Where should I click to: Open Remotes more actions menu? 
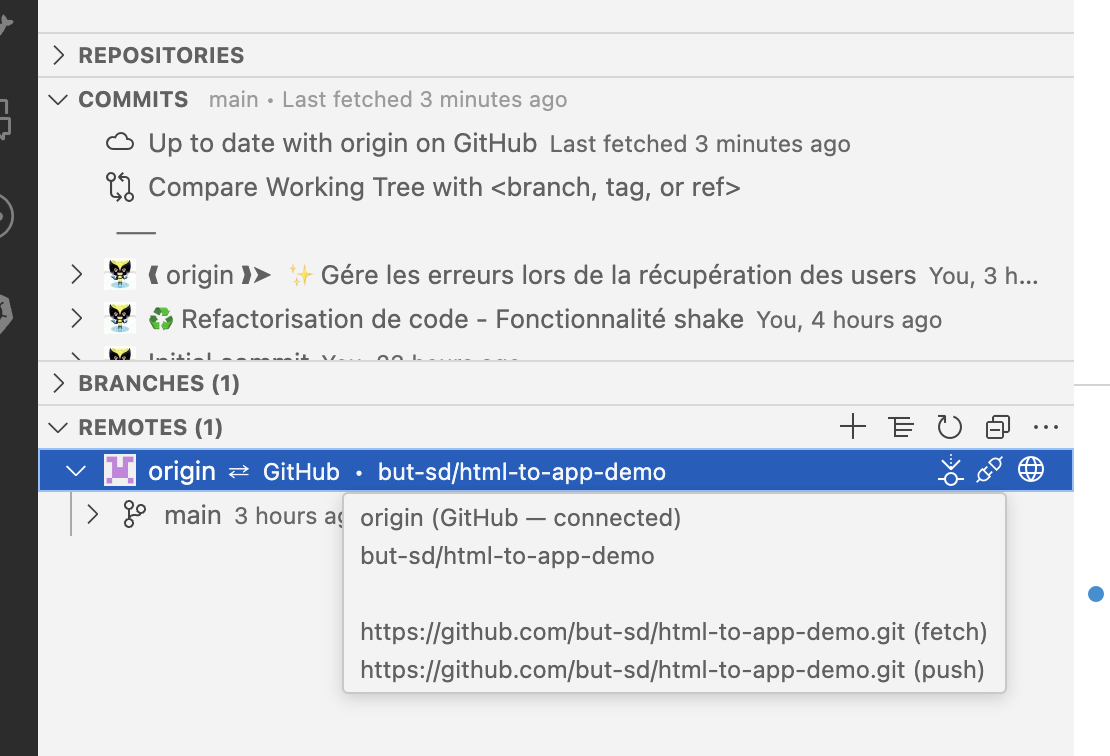pyautogui.click(x=1046, y=427)
